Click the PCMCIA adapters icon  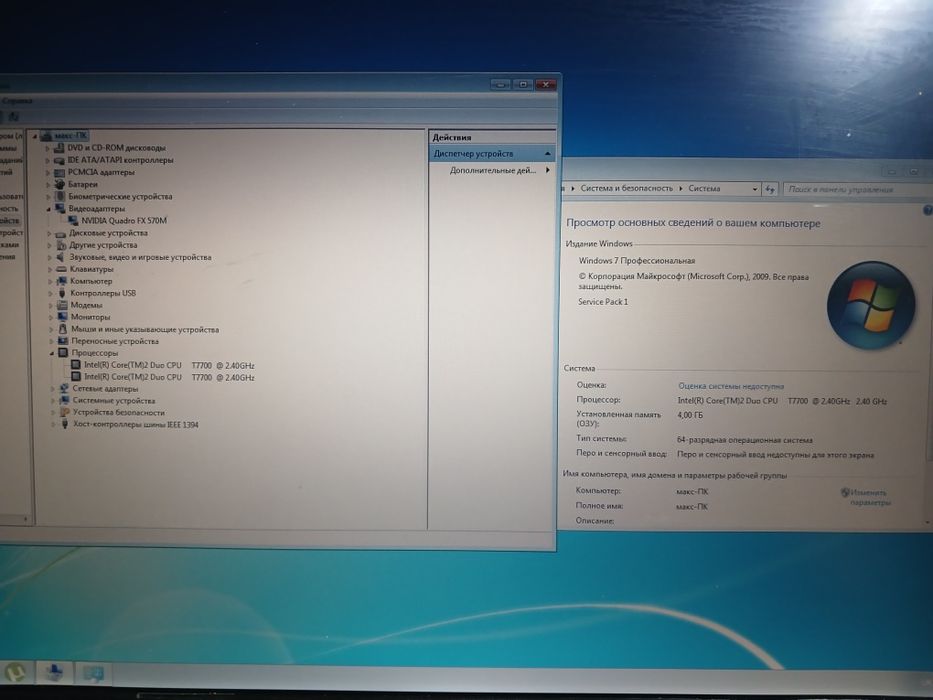point(60,172)
